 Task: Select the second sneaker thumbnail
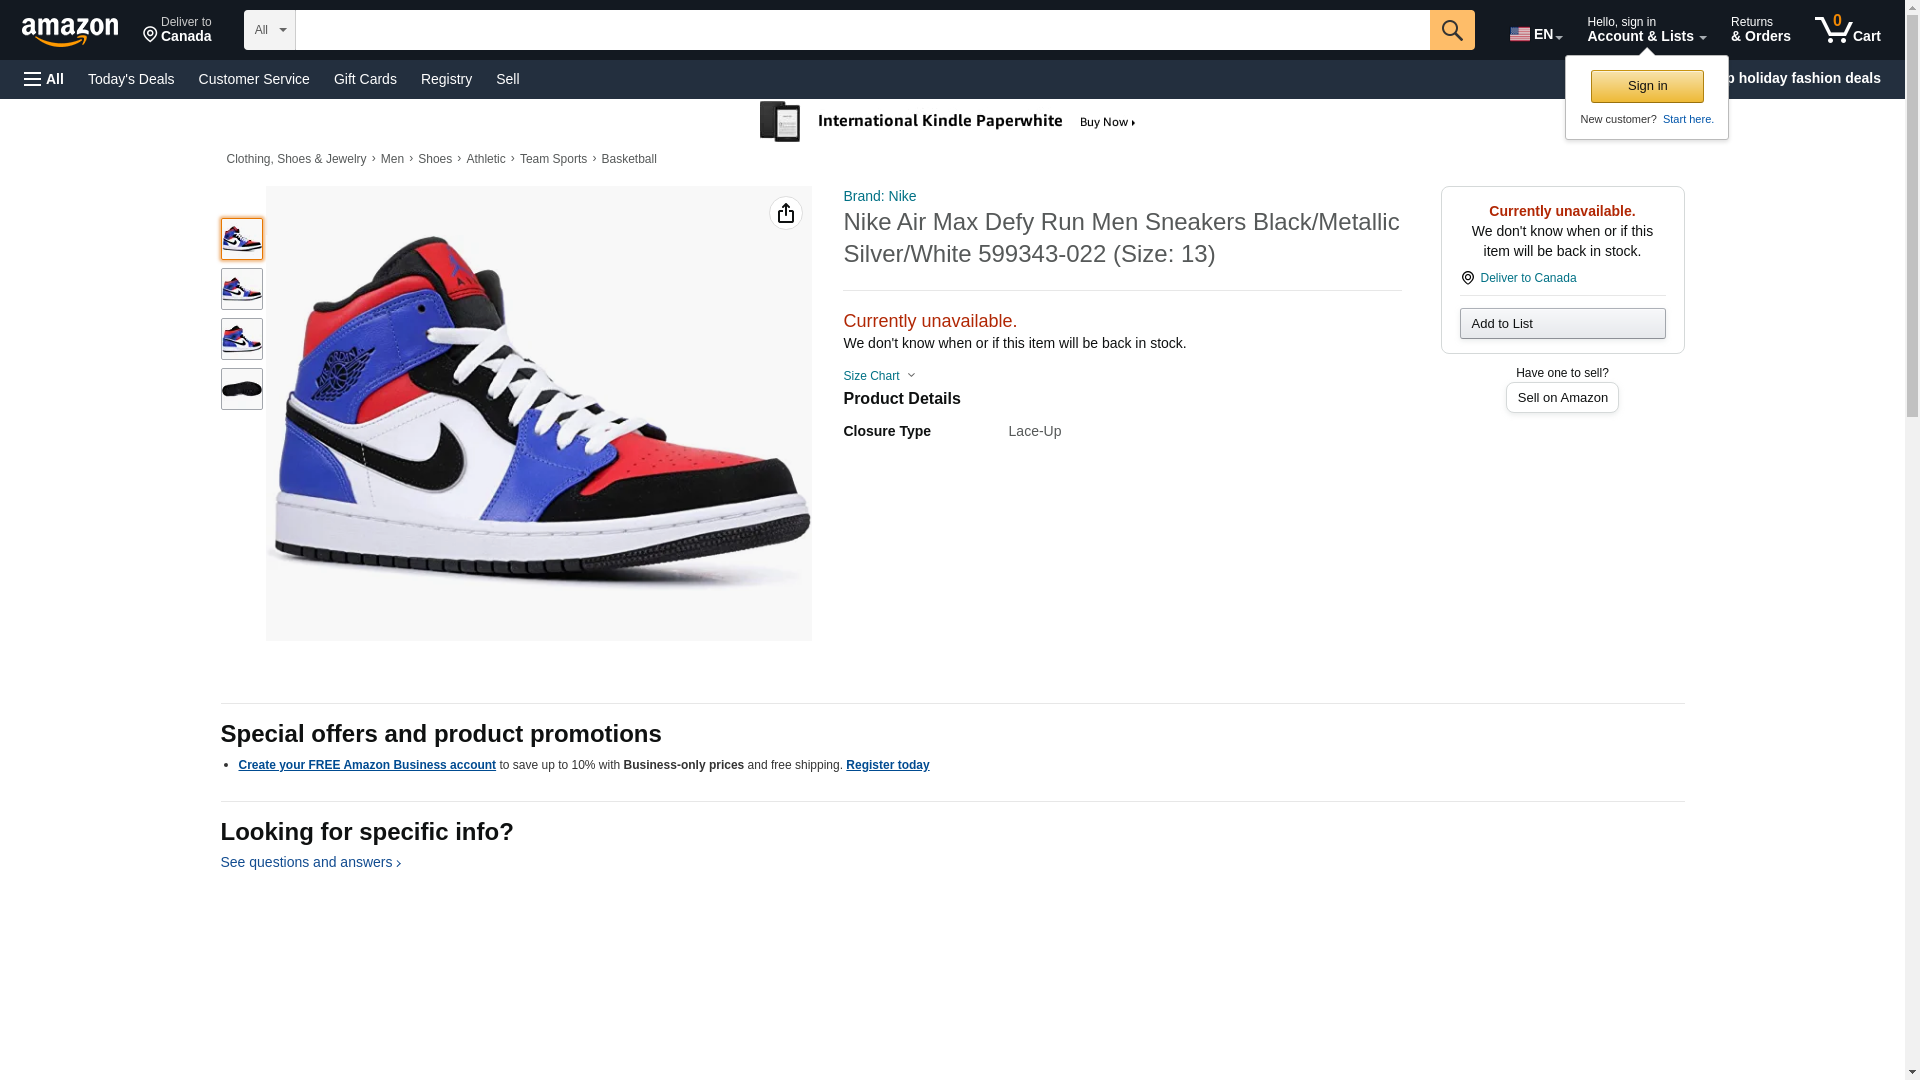click(241, 289)
